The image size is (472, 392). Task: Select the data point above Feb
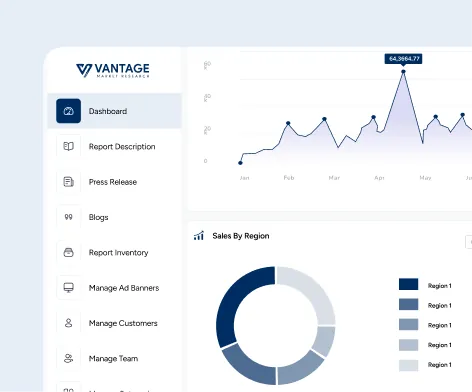288,123
